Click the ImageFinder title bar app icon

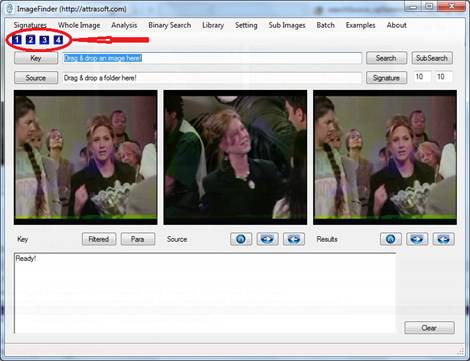coord(10,8)
